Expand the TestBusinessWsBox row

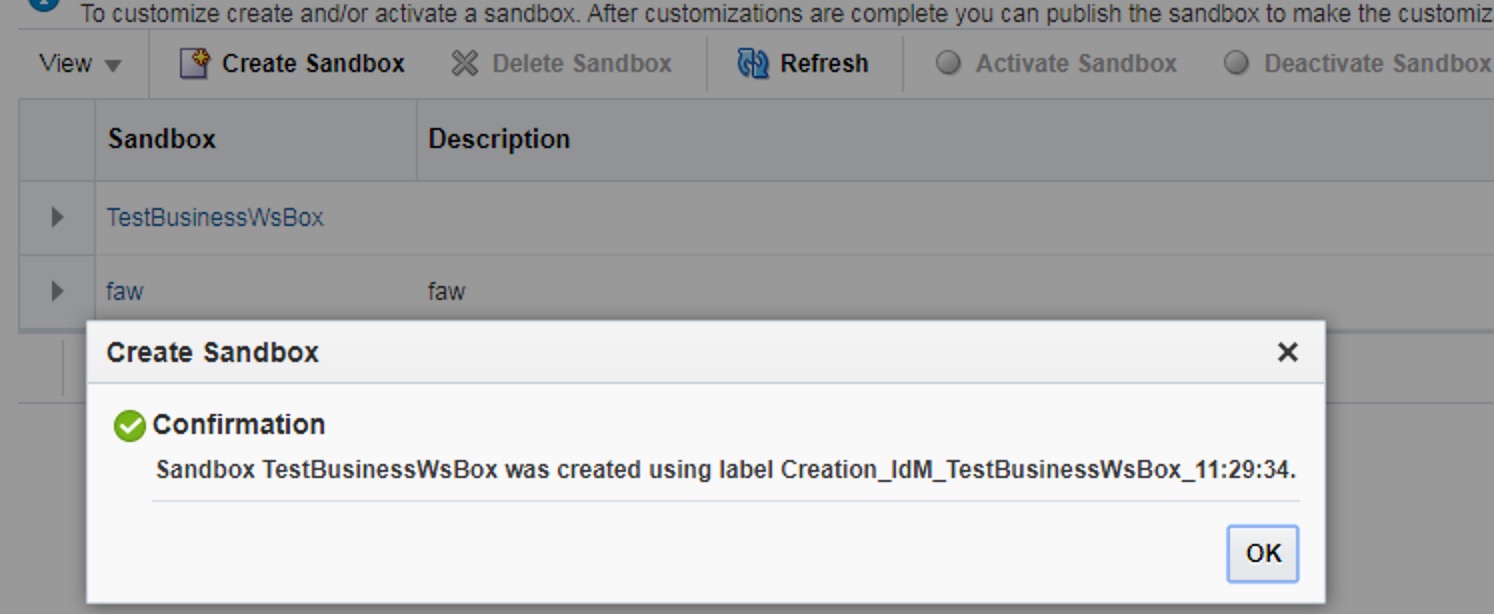[x=57, y=217]
